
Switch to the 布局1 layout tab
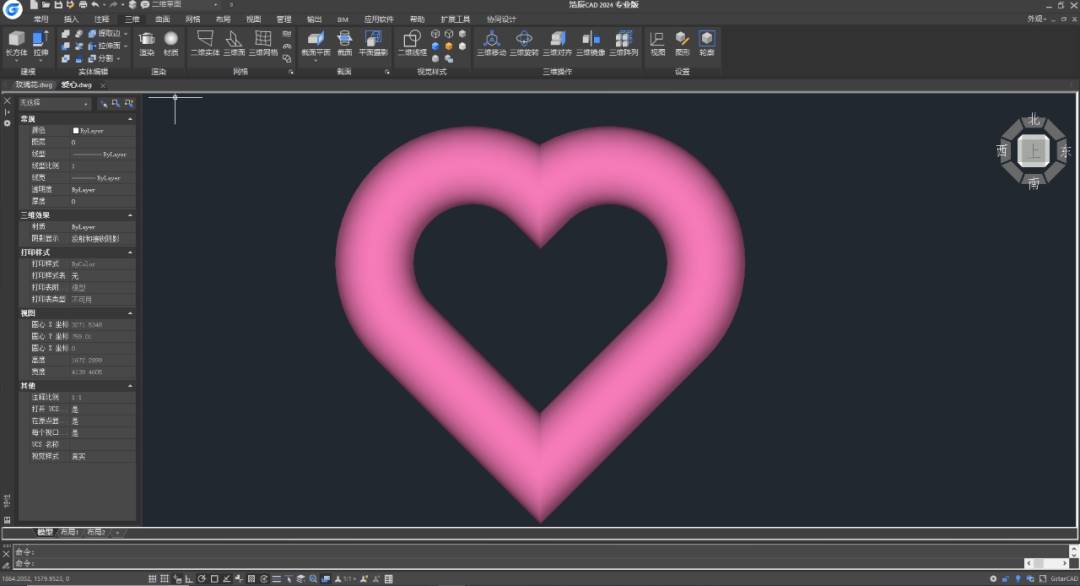click(69, 532)
